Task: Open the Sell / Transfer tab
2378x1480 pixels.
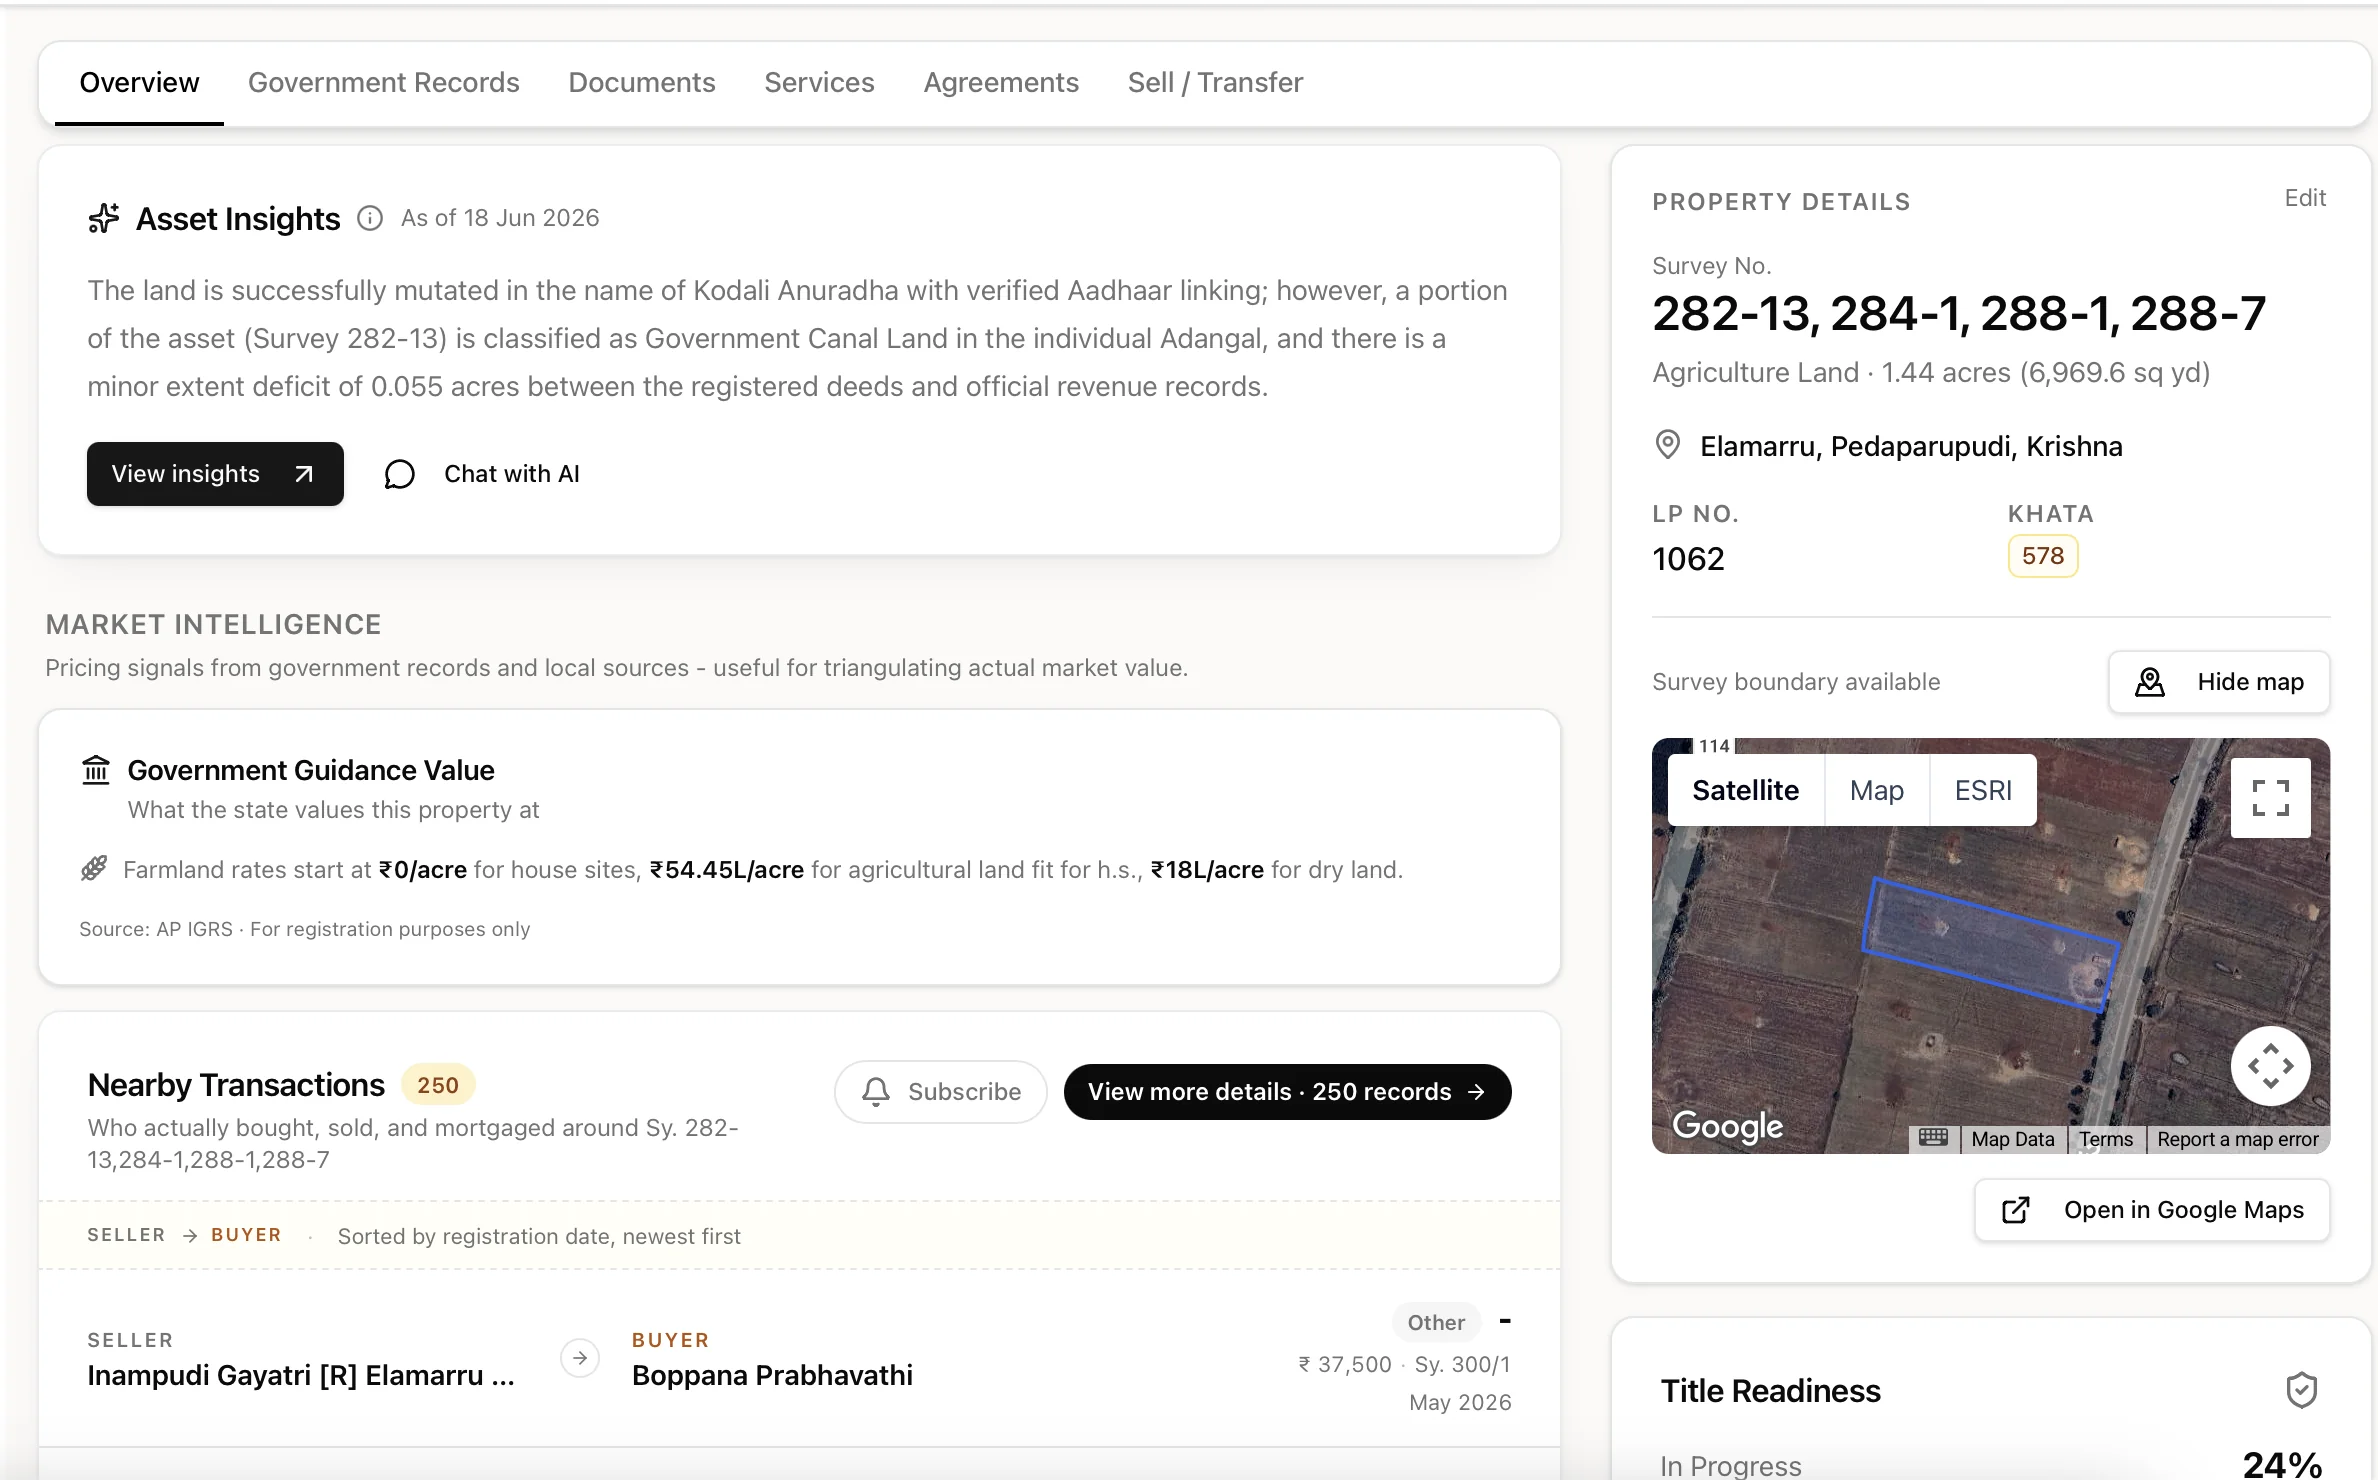Action: pyautogui.click(x=1215, y=82)
